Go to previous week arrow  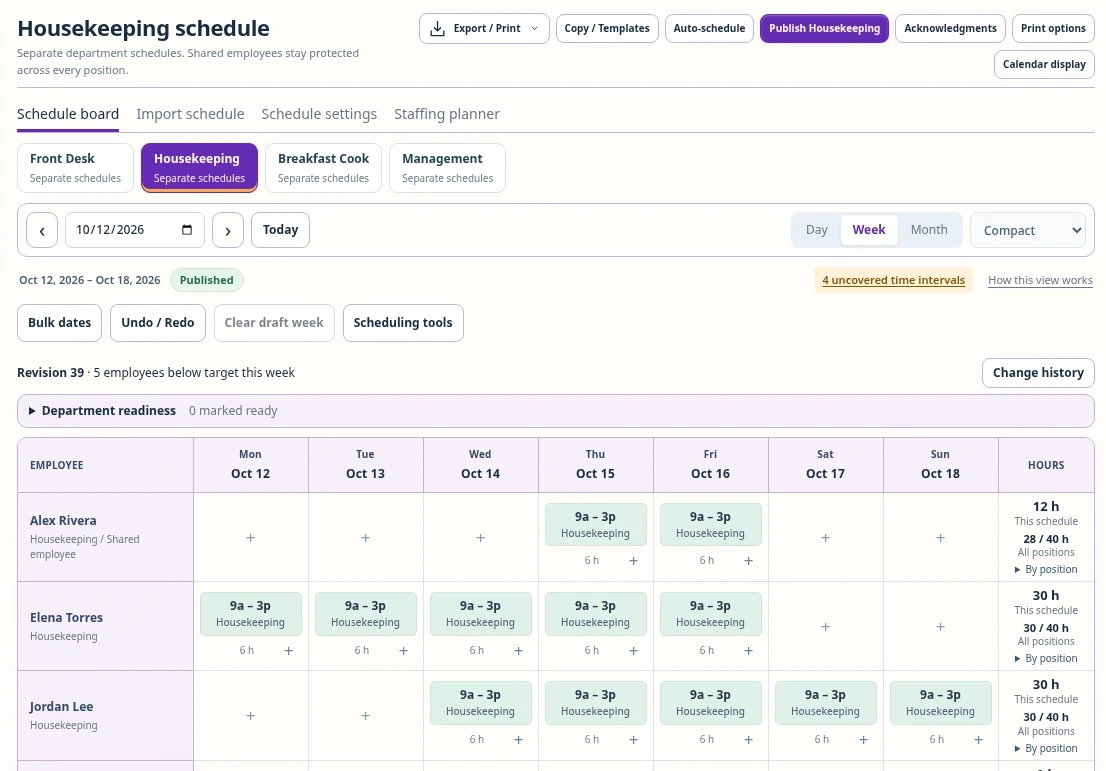click(x=42, y=230)
